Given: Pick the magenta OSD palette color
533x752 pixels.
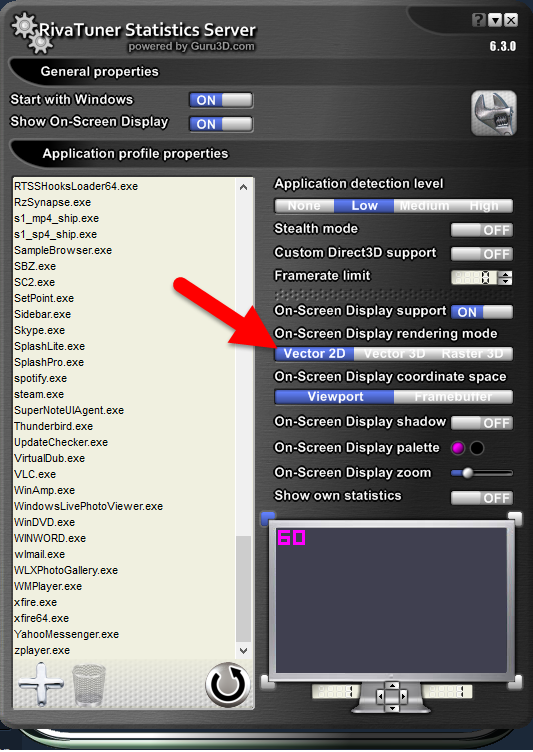Looking at the screenshot, I should (x=458, y=448).
